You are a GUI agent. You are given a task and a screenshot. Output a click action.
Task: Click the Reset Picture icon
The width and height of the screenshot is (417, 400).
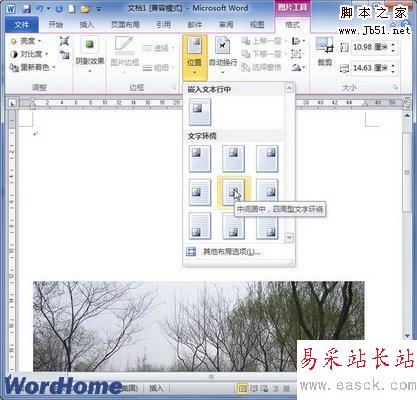point(64,54)
